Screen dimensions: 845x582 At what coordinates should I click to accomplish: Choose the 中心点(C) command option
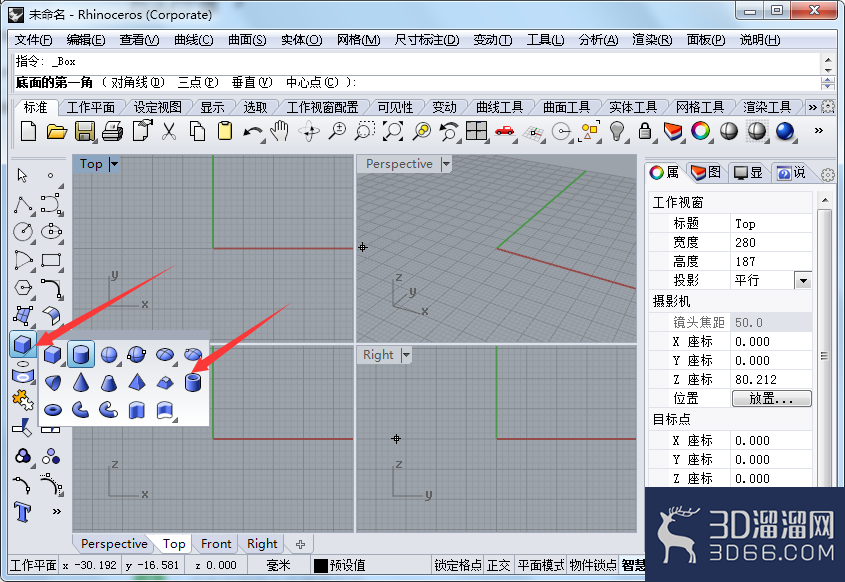pyautogui.click(x=312, y=82)
